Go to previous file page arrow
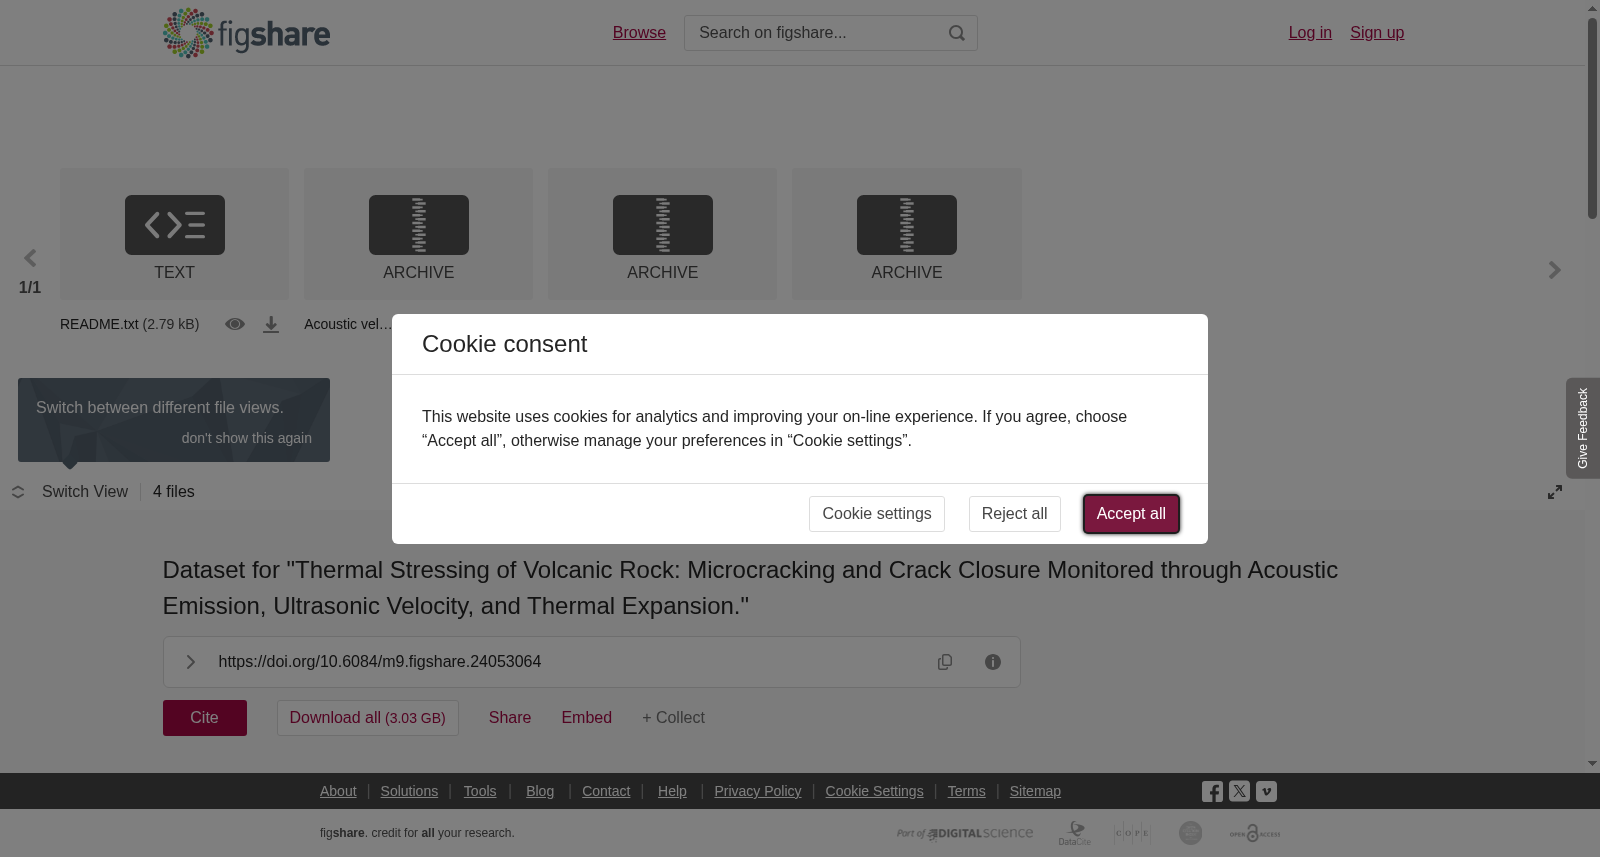The image size is (1600, 857). point(30,259)
